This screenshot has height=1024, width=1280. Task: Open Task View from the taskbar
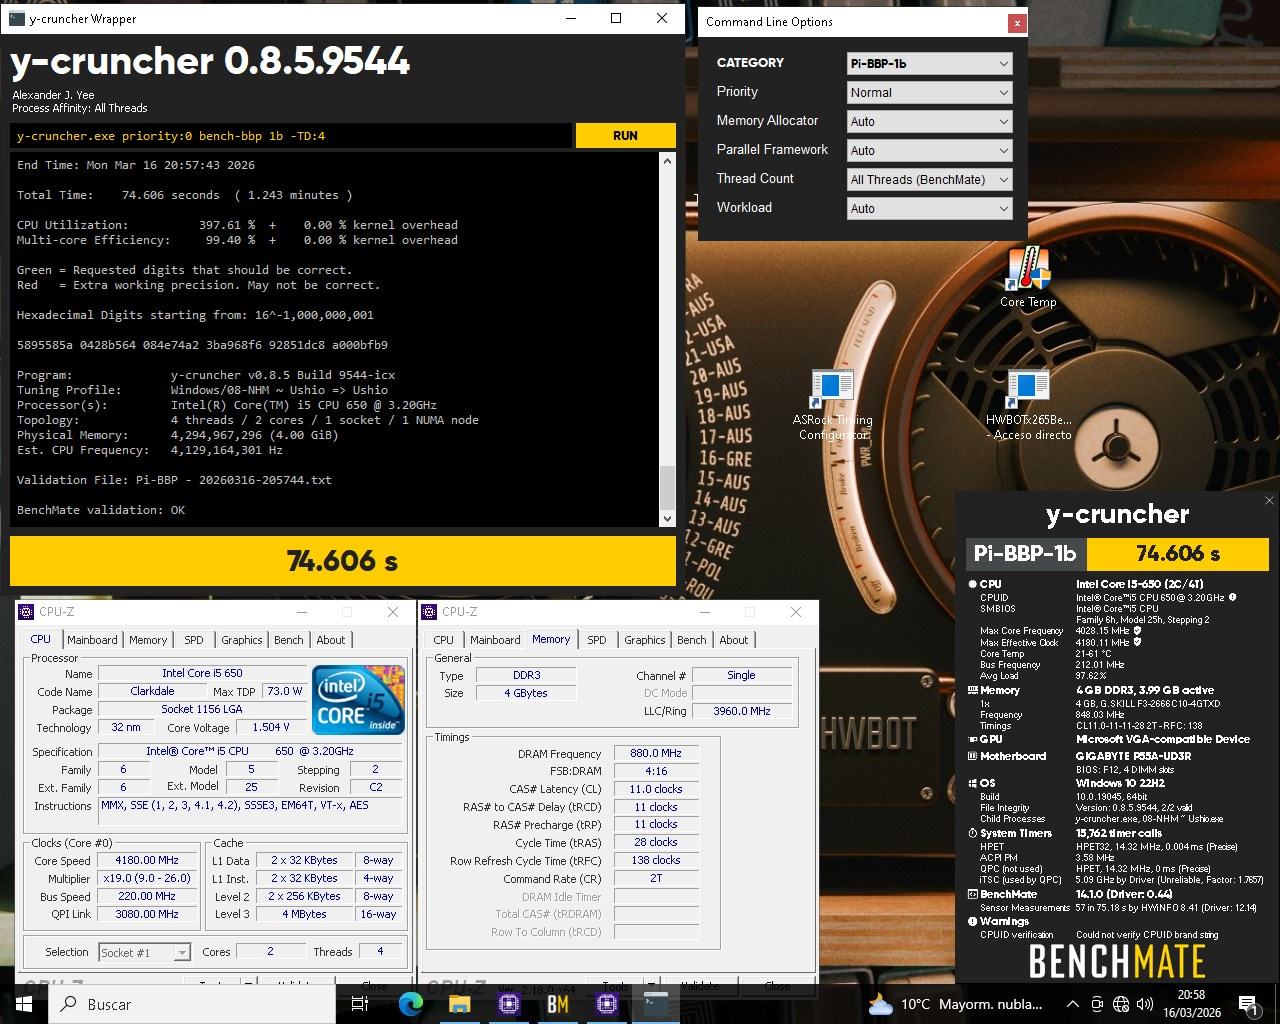click(360, 1004)
